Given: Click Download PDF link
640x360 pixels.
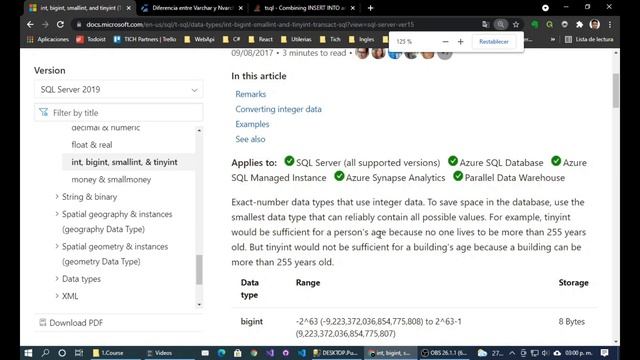Looking at the screenshot, I should coord(71,323).
